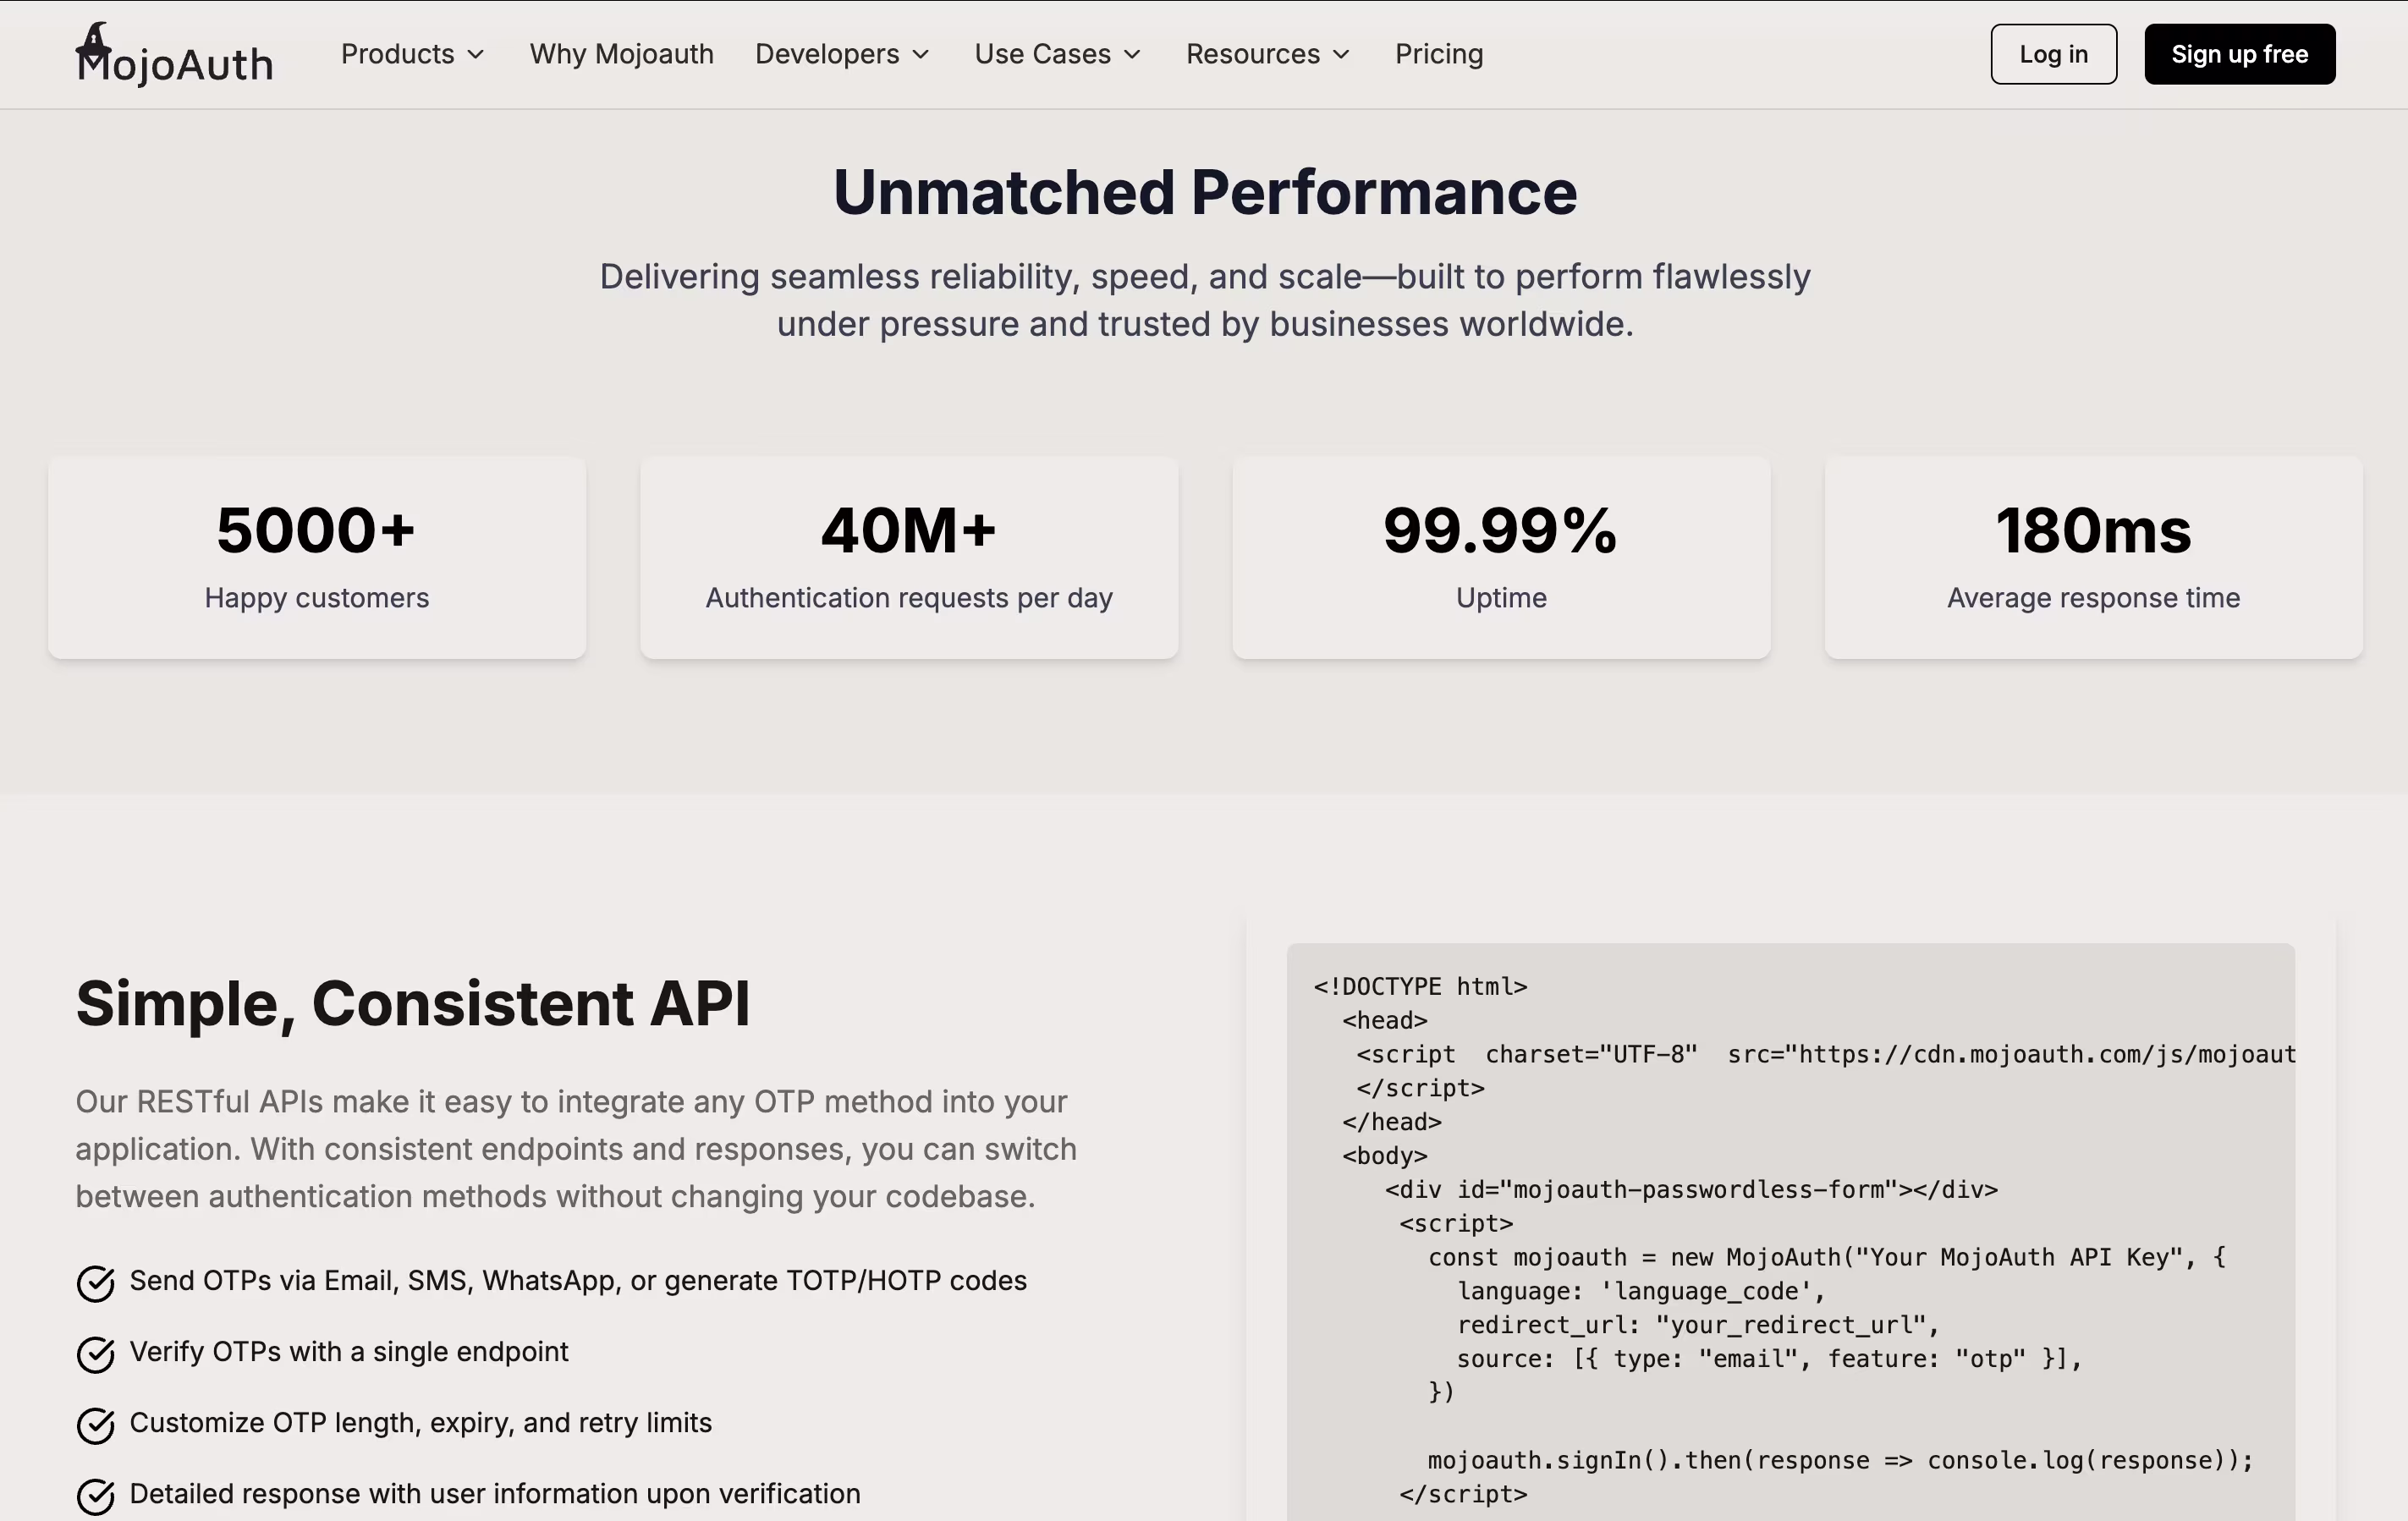Click the 99.99% Uptime stat card
2408x1521 pixels.
pos(1501,557)
